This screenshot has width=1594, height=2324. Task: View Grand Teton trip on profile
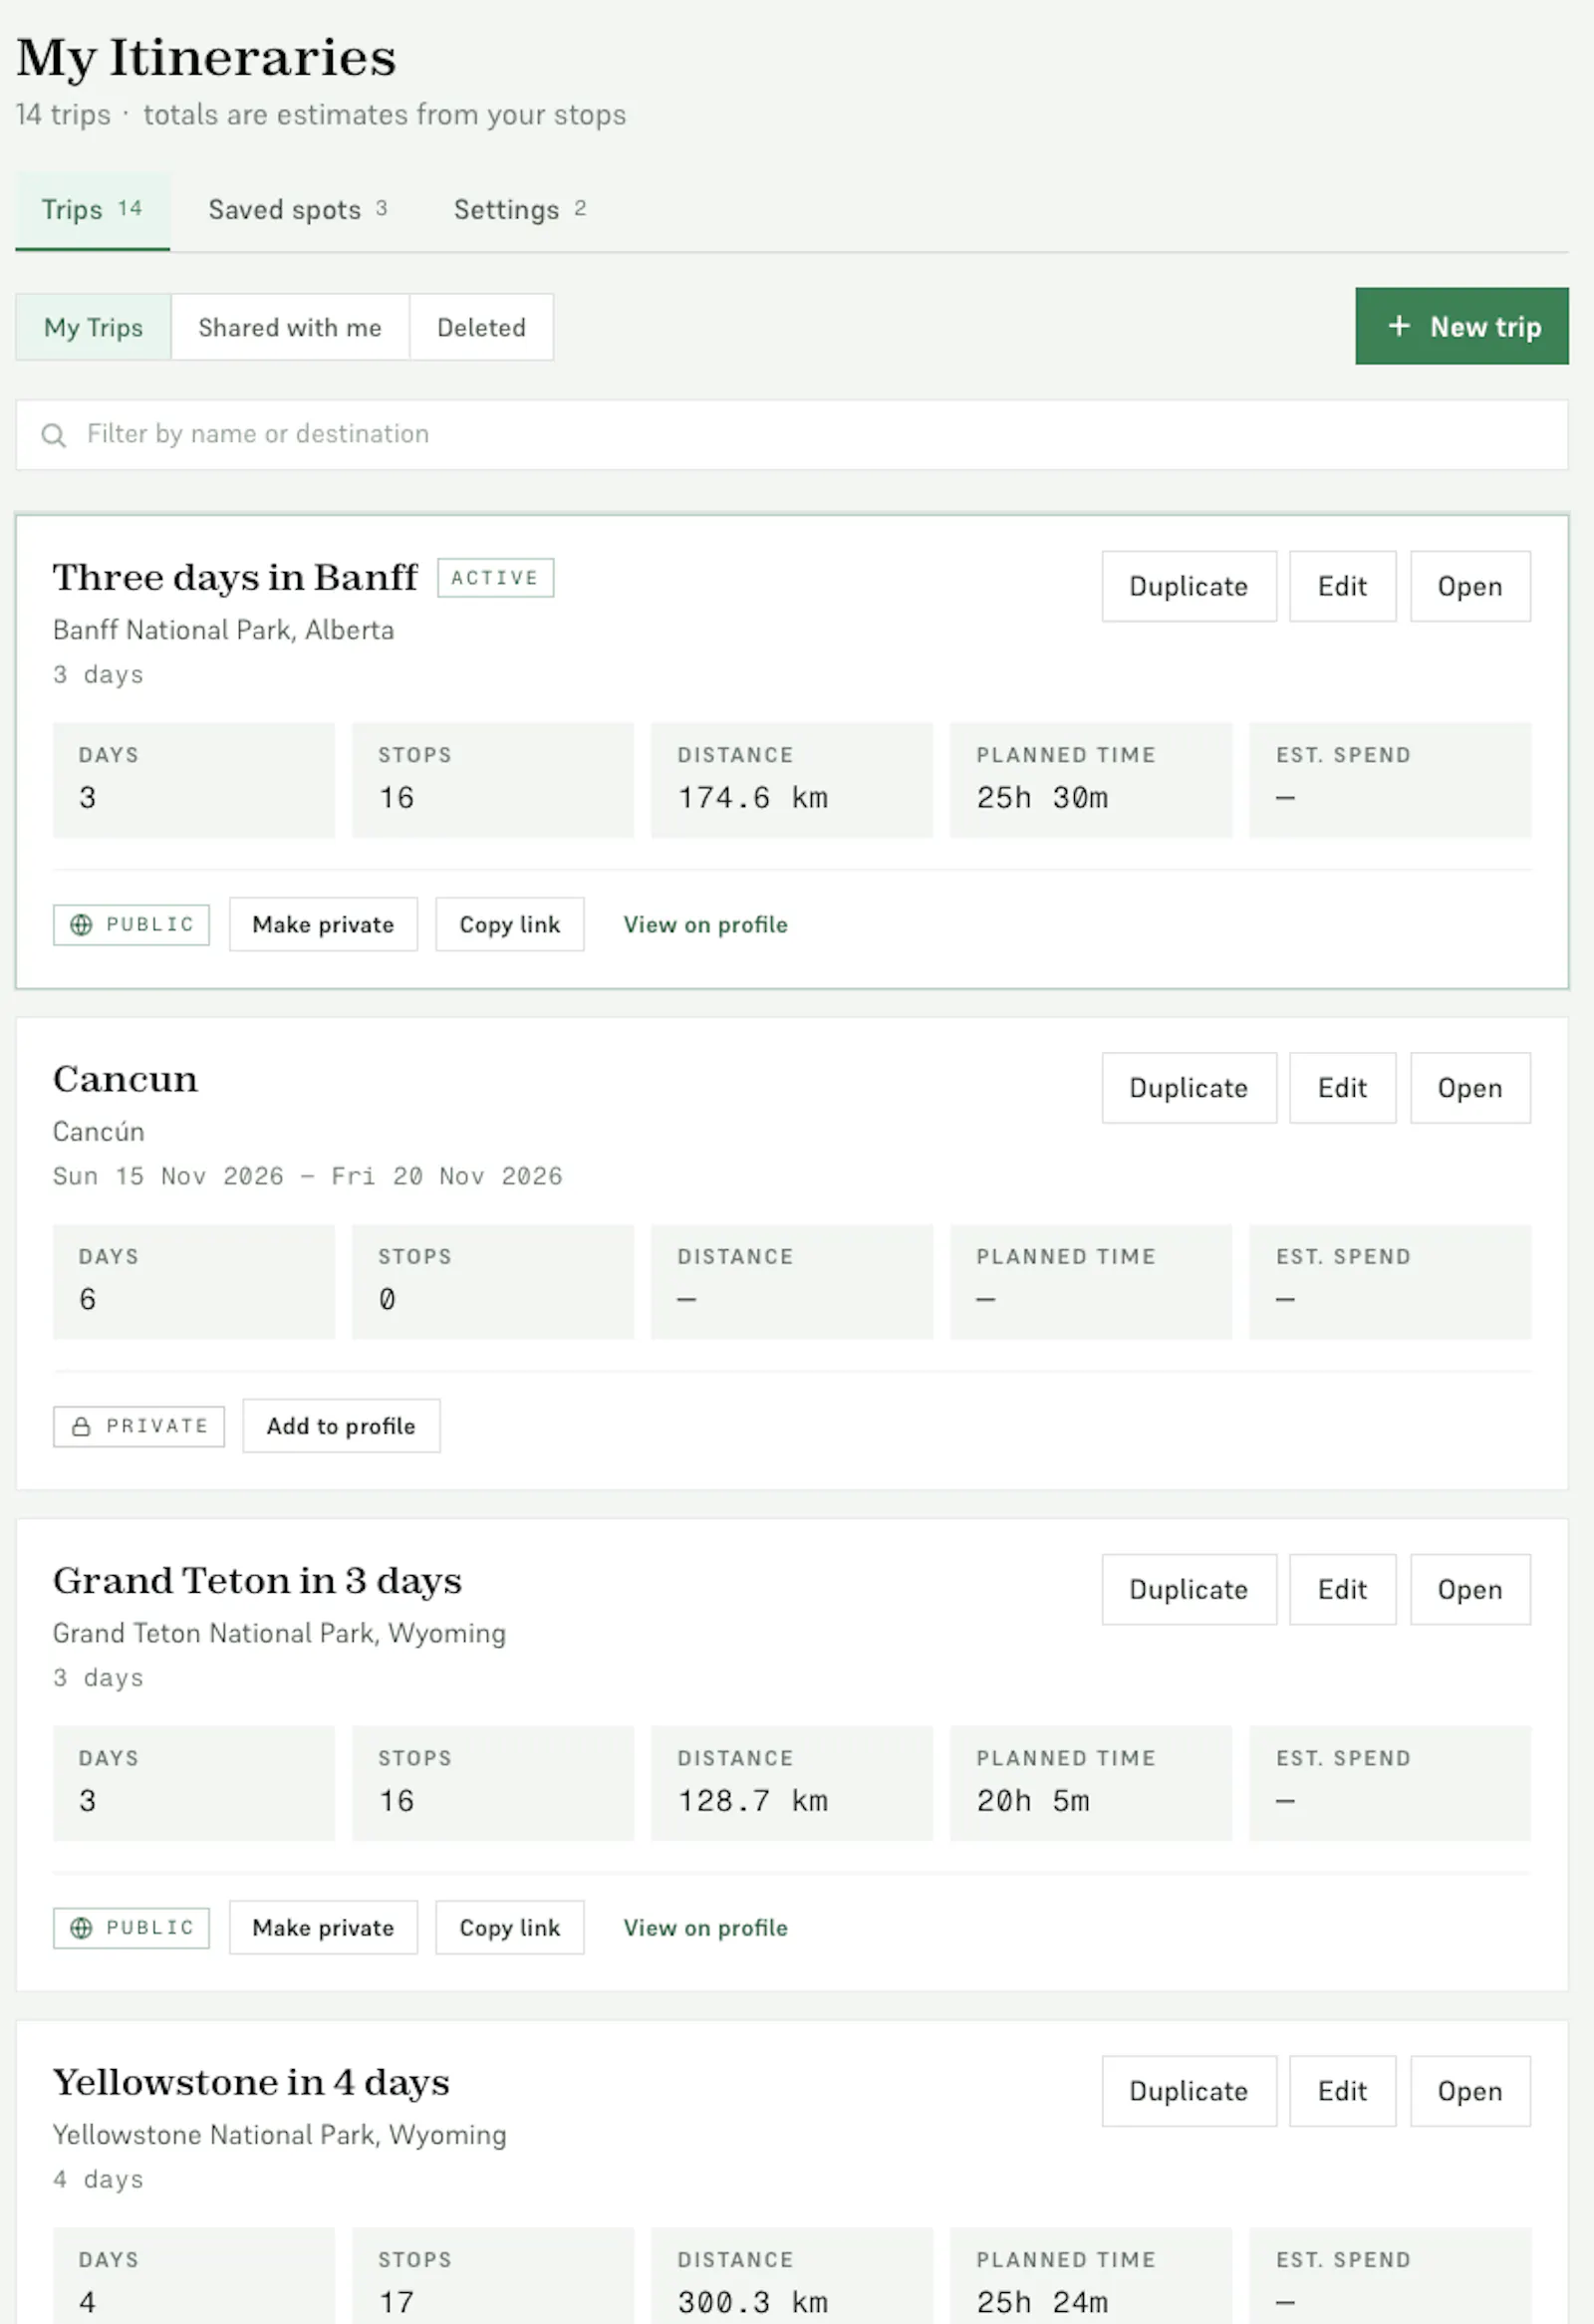(x=706, y=1928)
